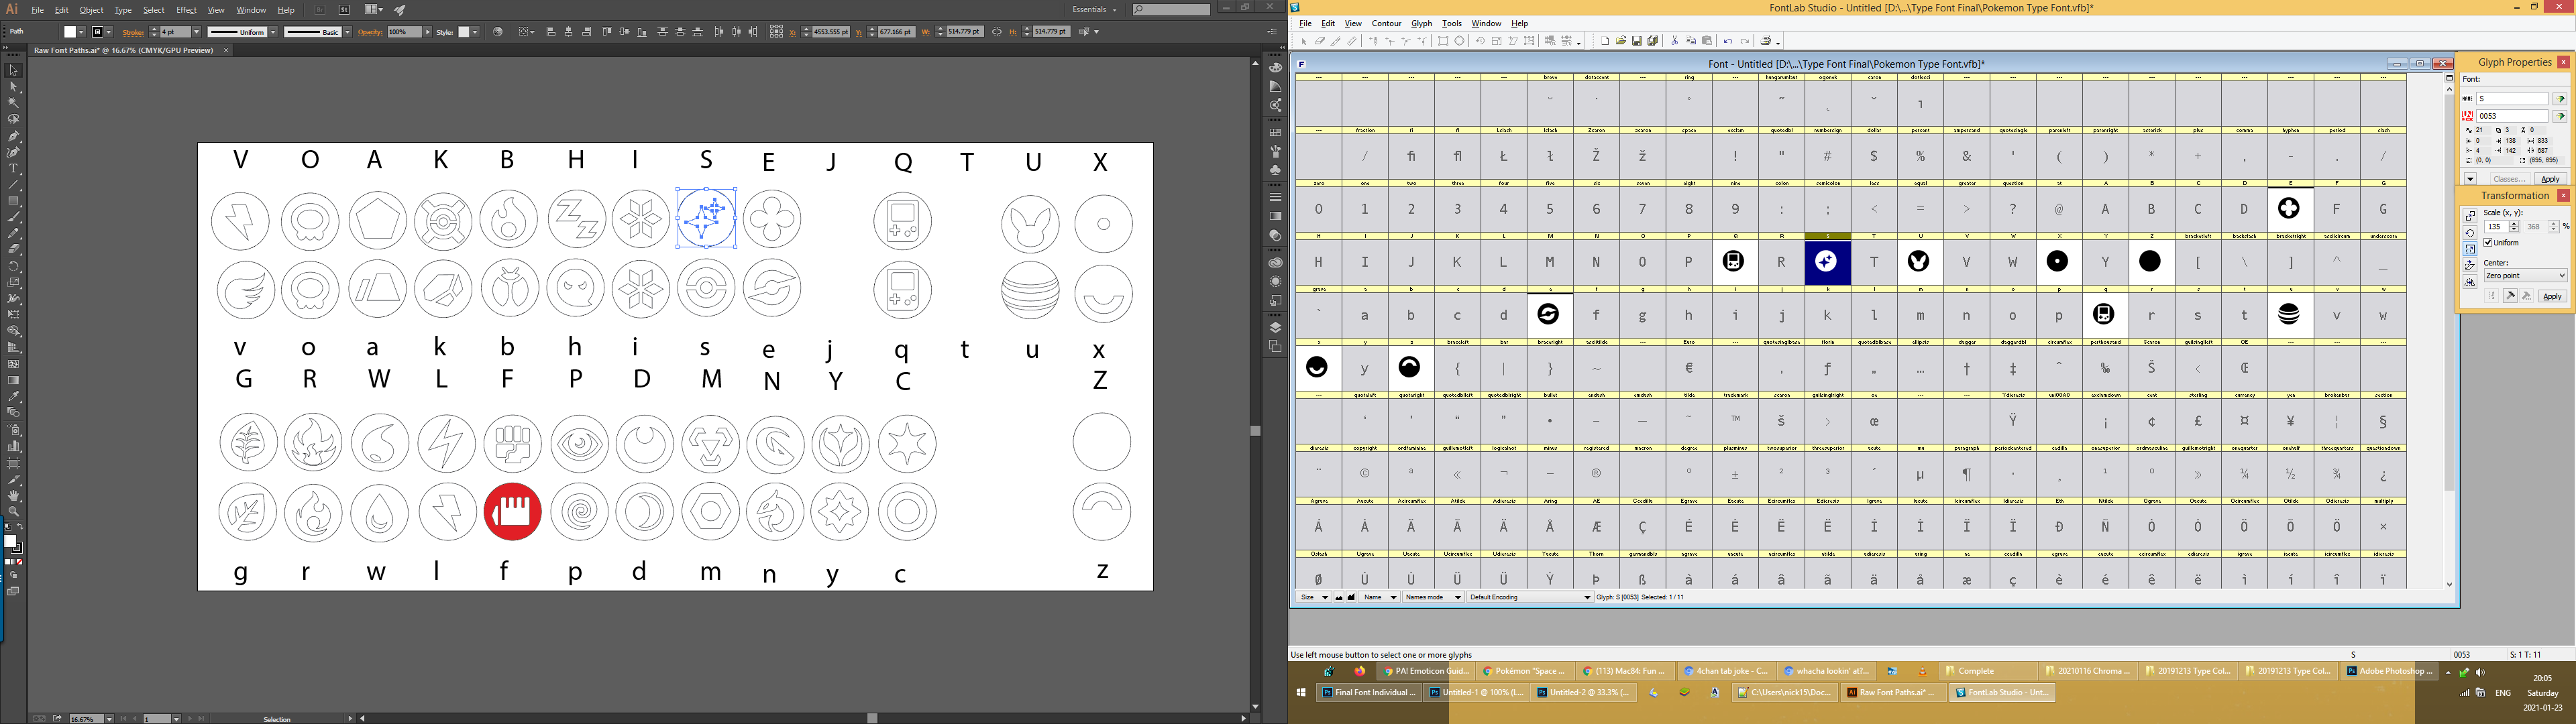This screenshot has height=724, width=2576.
Task: Switch Transformation panel to Mirror mode
Action: point(2470,282)
